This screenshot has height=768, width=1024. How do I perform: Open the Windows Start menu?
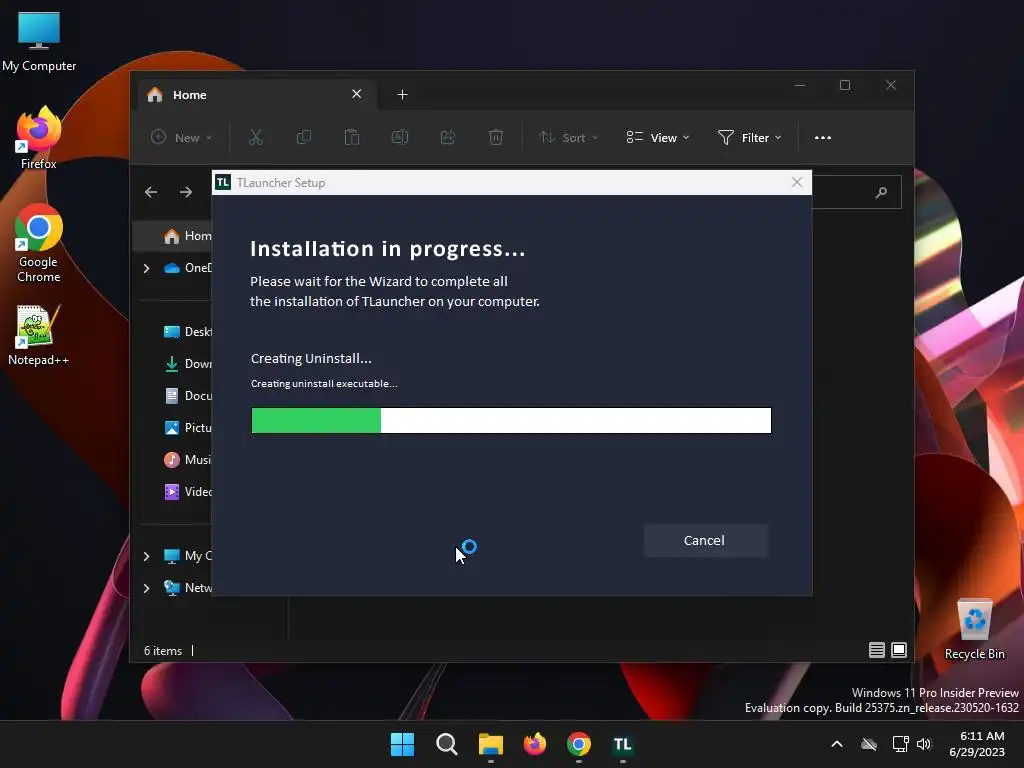[x=402, y=744]
